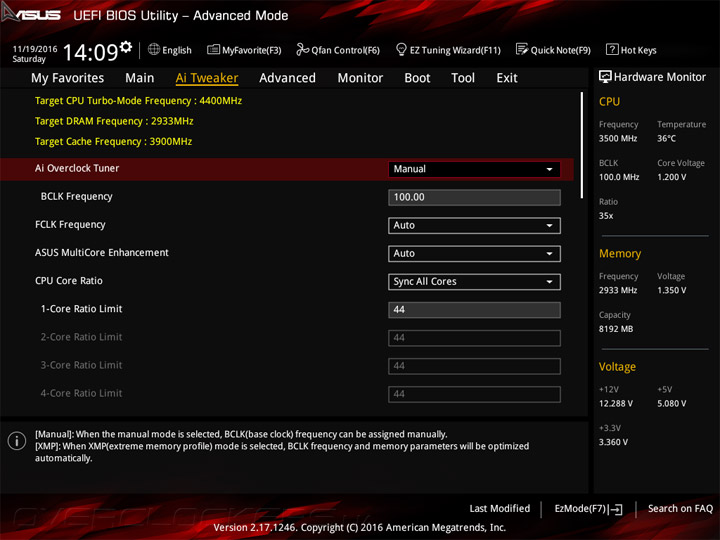Click the 11/19/2016 date text
The image size is (720, 540).
35,49
